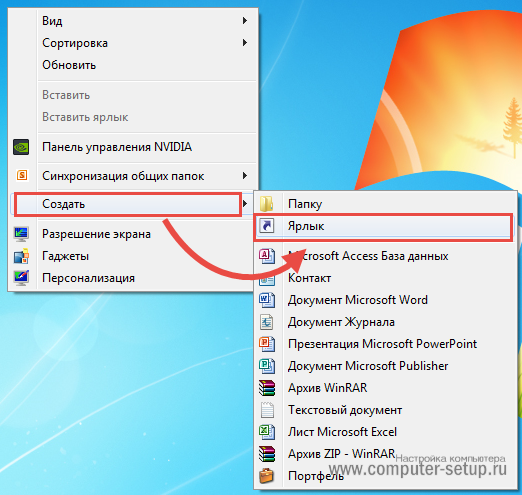Image resolution: width=522 pixels, height=495 pixels.
Task: Choose Контакт from the create submenu
Action: coord(385,278)
